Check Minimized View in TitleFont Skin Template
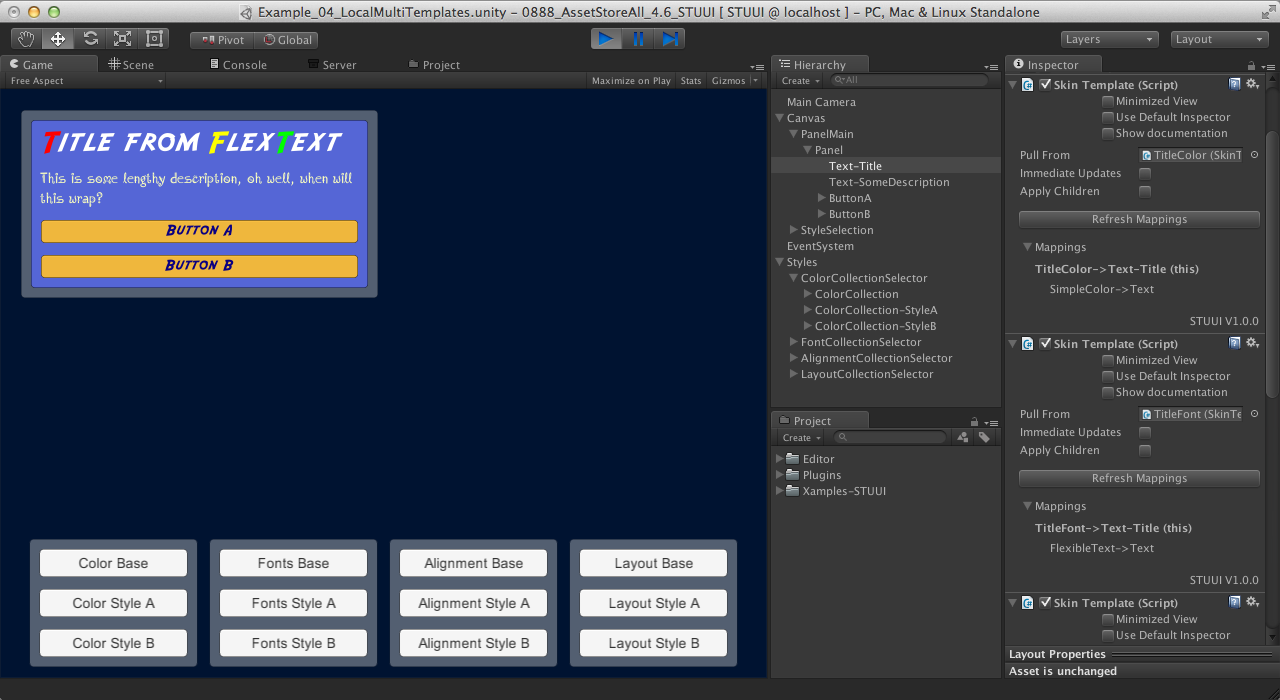1280x700 pixels. (x=1108, y=360)
